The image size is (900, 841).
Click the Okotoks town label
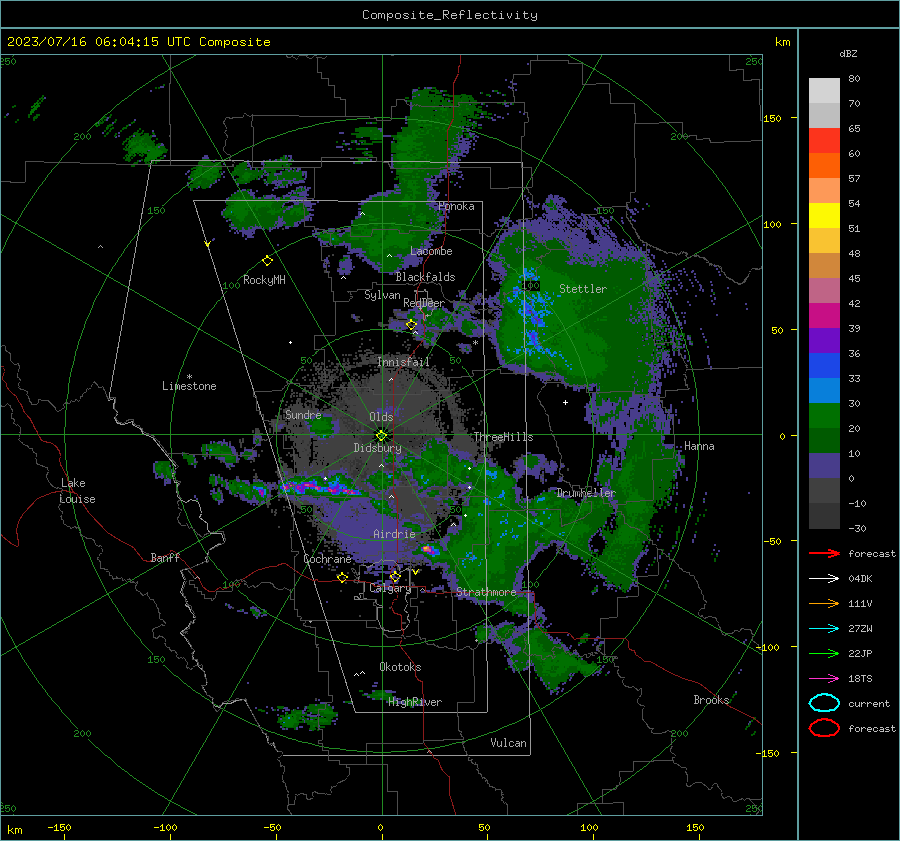pos(400,667)
